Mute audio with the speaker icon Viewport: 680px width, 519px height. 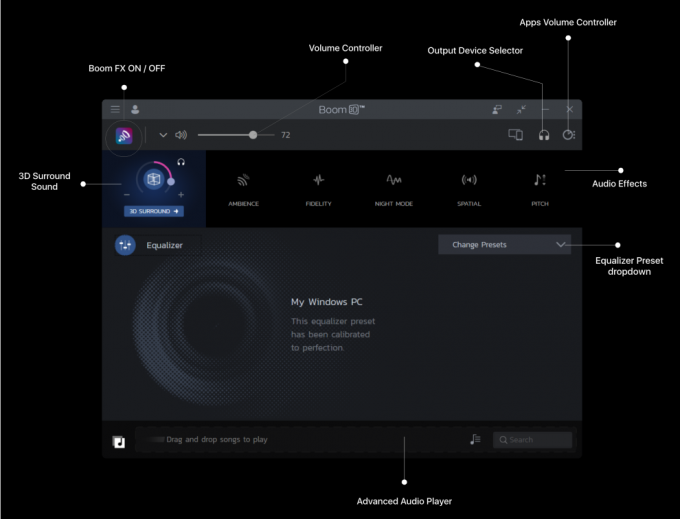click(x=181, y=135)
